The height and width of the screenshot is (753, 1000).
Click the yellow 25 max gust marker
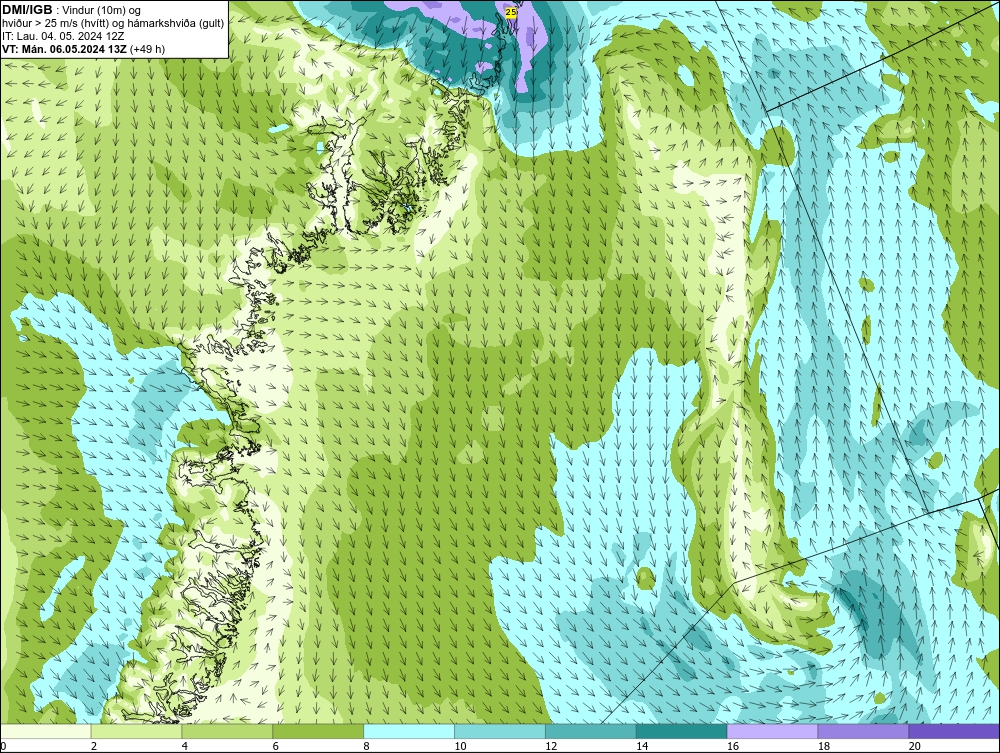click(510, 11)
